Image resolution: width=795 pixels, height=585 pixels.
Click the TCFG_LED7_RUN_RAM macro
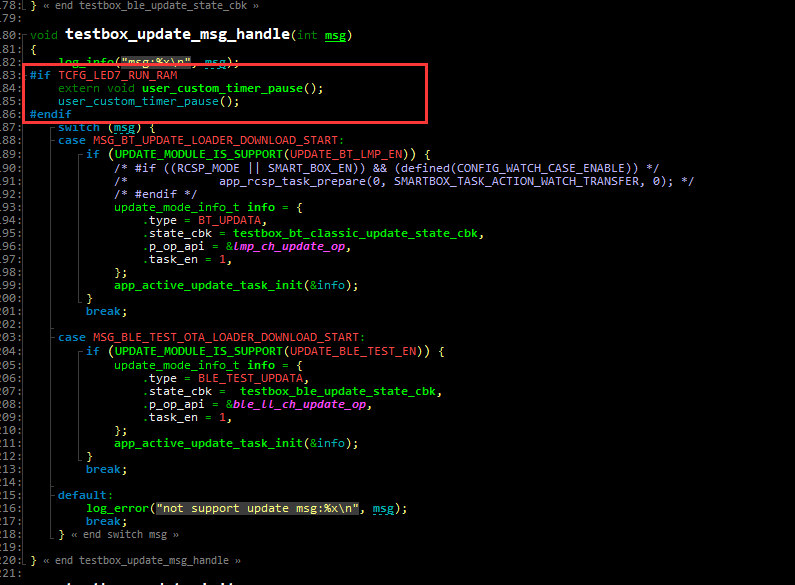[118, 75]
